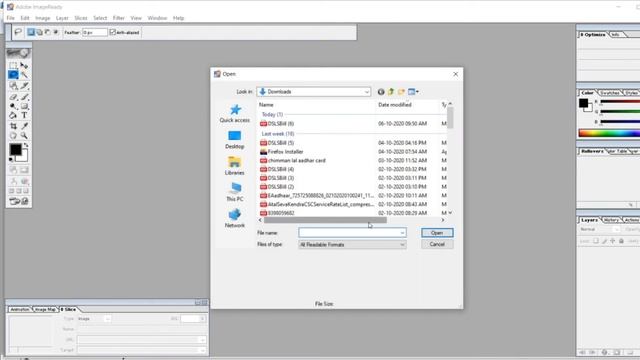Switch to the Animation tab

click(20, 309)
